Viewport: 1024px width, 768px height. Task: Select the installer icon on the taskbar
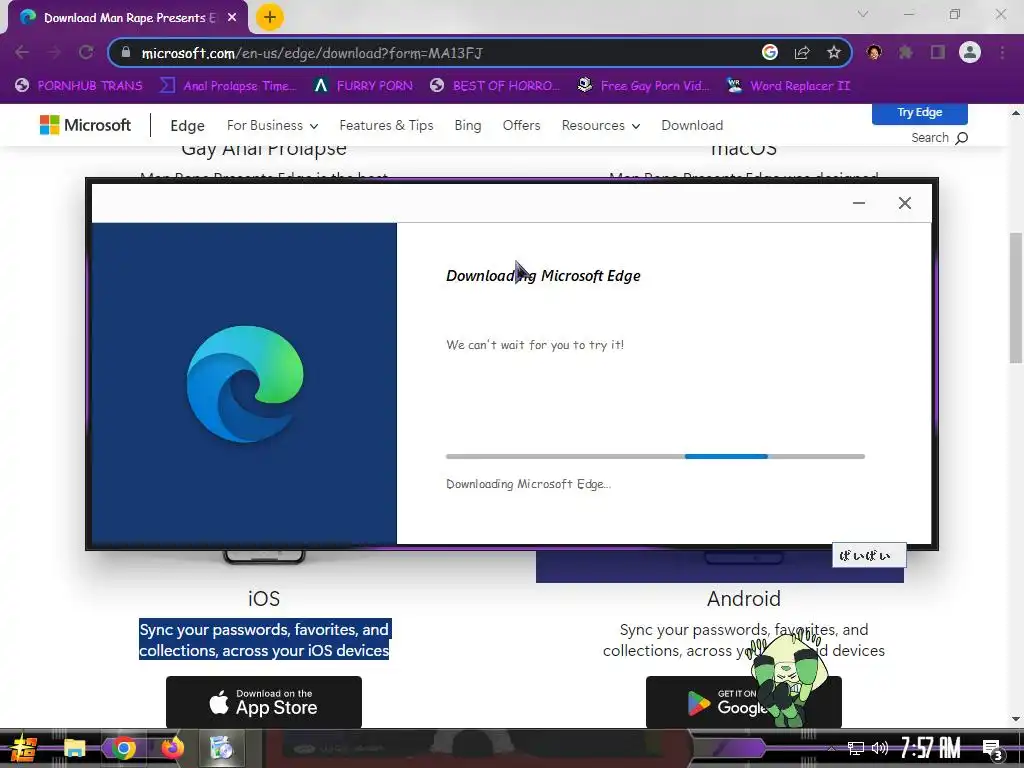pyautogui.click(x=221, y=748)
